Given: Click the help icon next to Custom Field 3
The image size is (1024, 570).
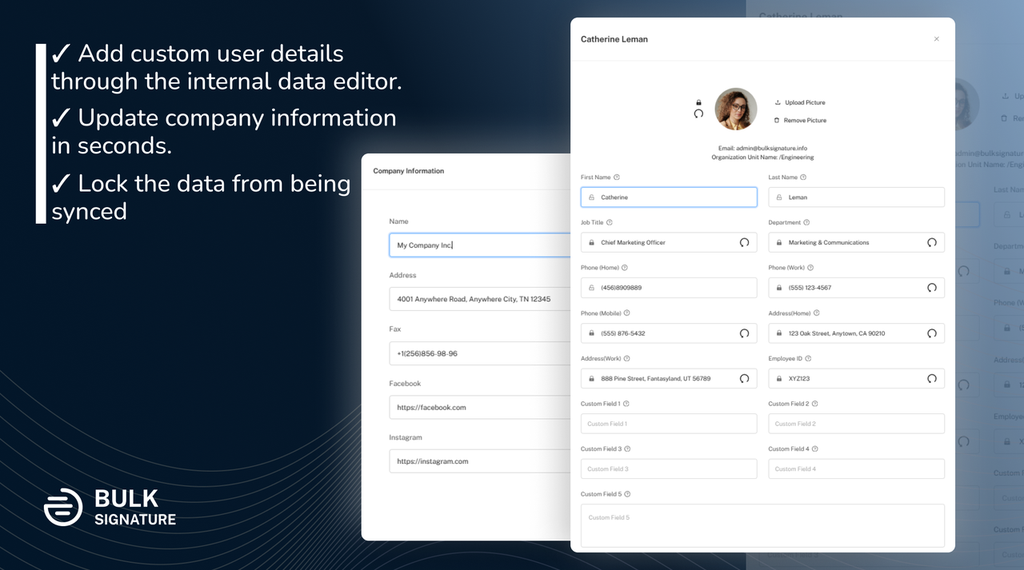Looking at the screenshot, I should pos(628,449).
